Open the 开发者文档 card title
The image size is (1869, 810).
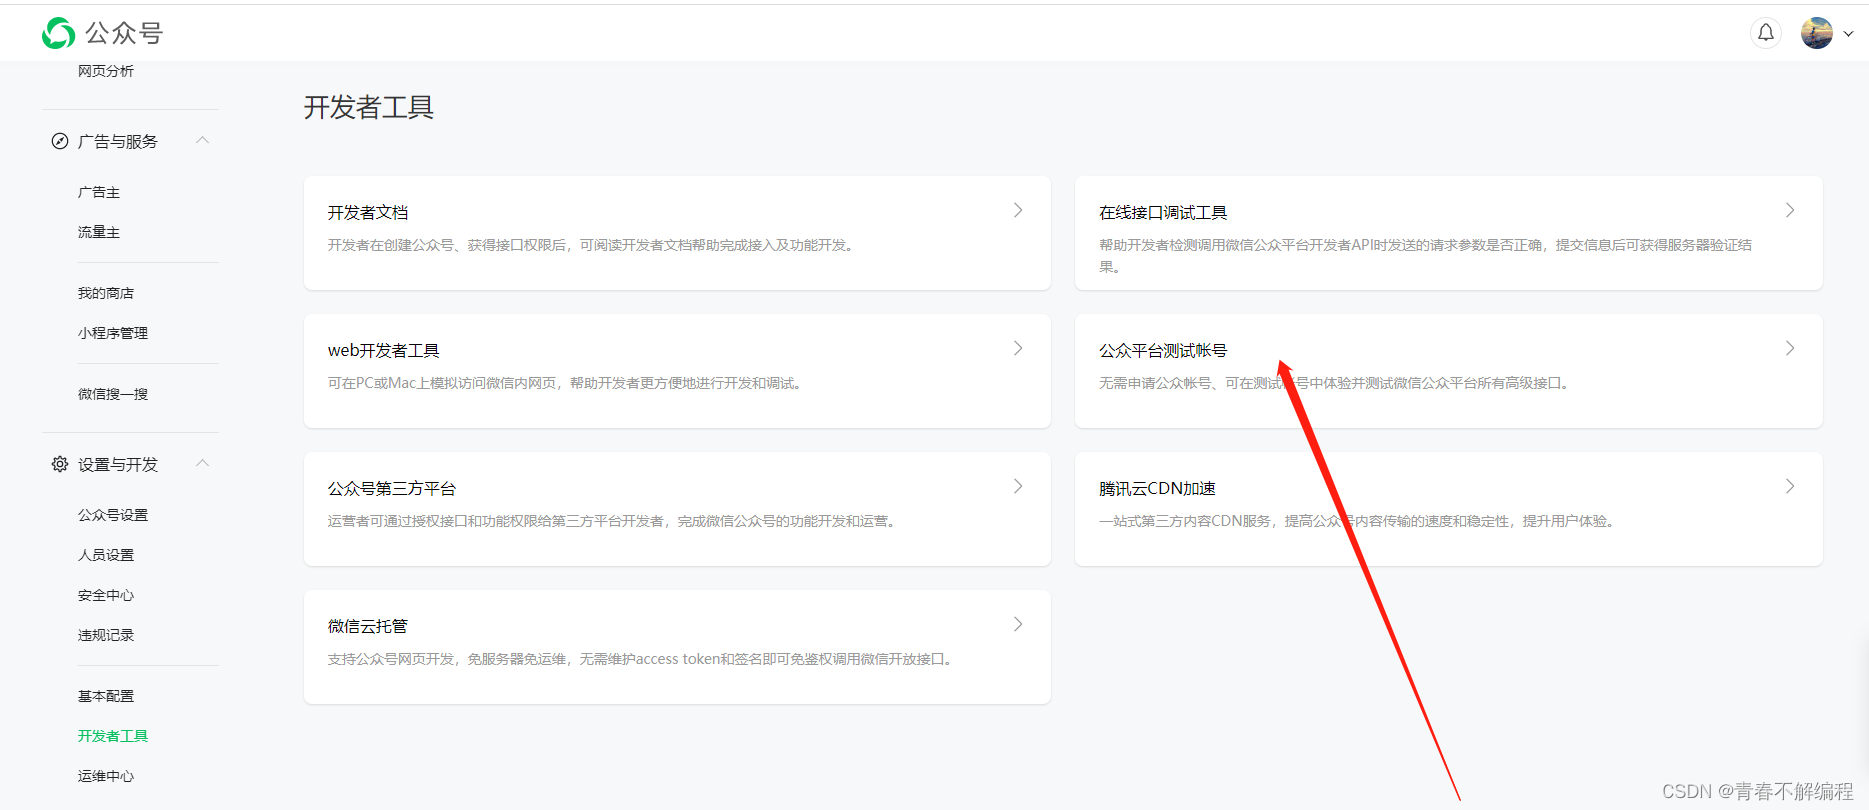coord(368,212)
